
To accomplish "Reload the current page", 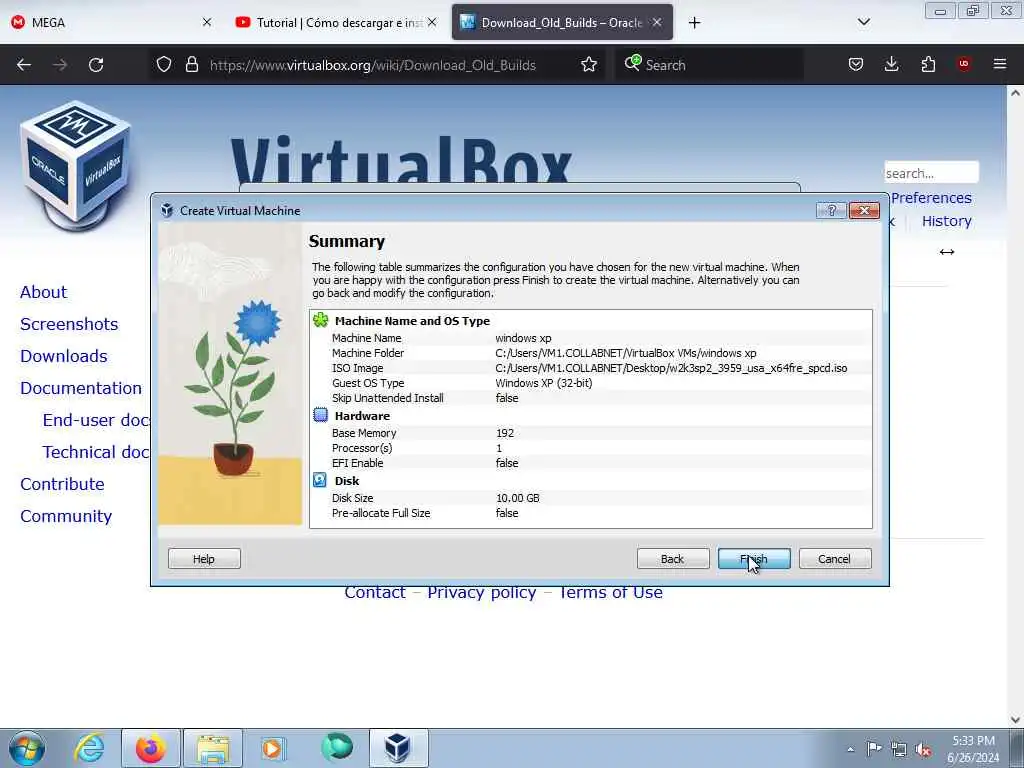I will pos(96,65).
